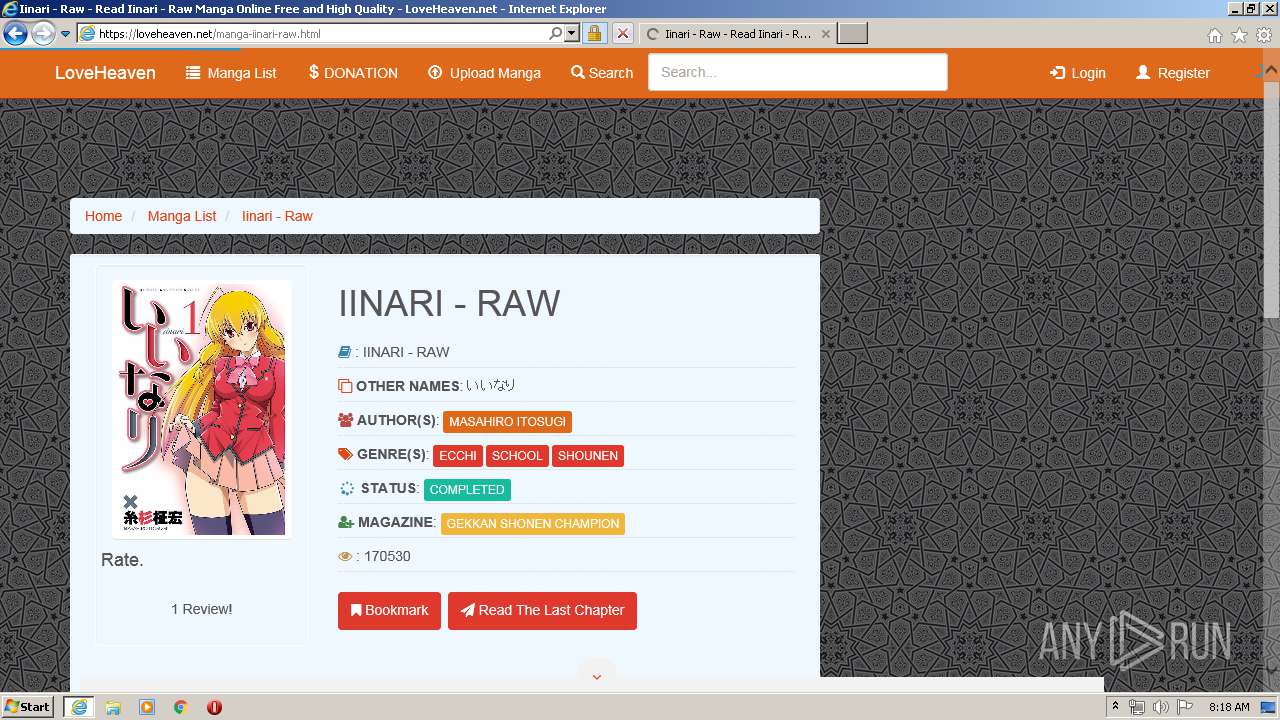Open the address bar autocomplete dropdown
This screenshot has height=720, width=1280.
pos(572,33)
